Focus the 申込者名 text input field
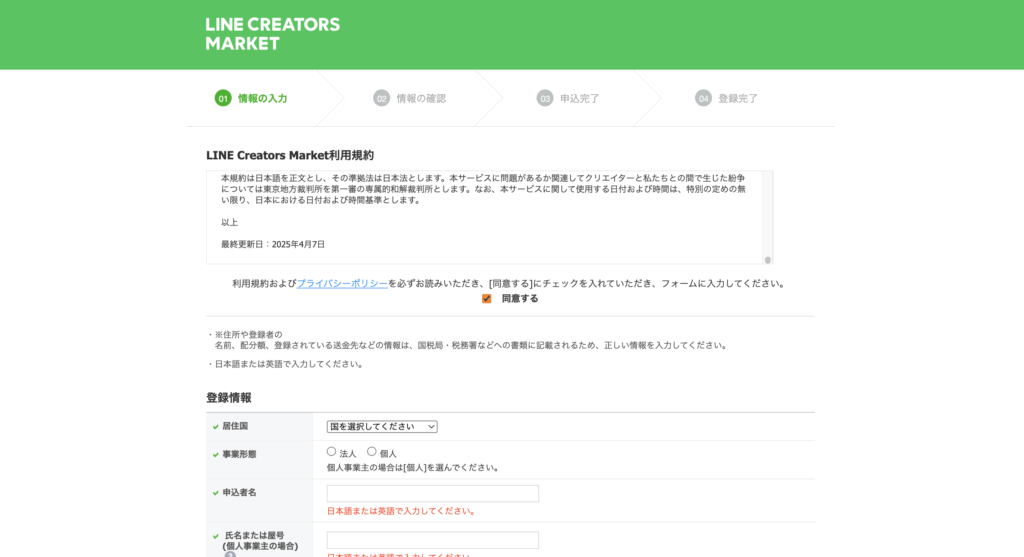 pyautogui.click(x=432, y=494)
